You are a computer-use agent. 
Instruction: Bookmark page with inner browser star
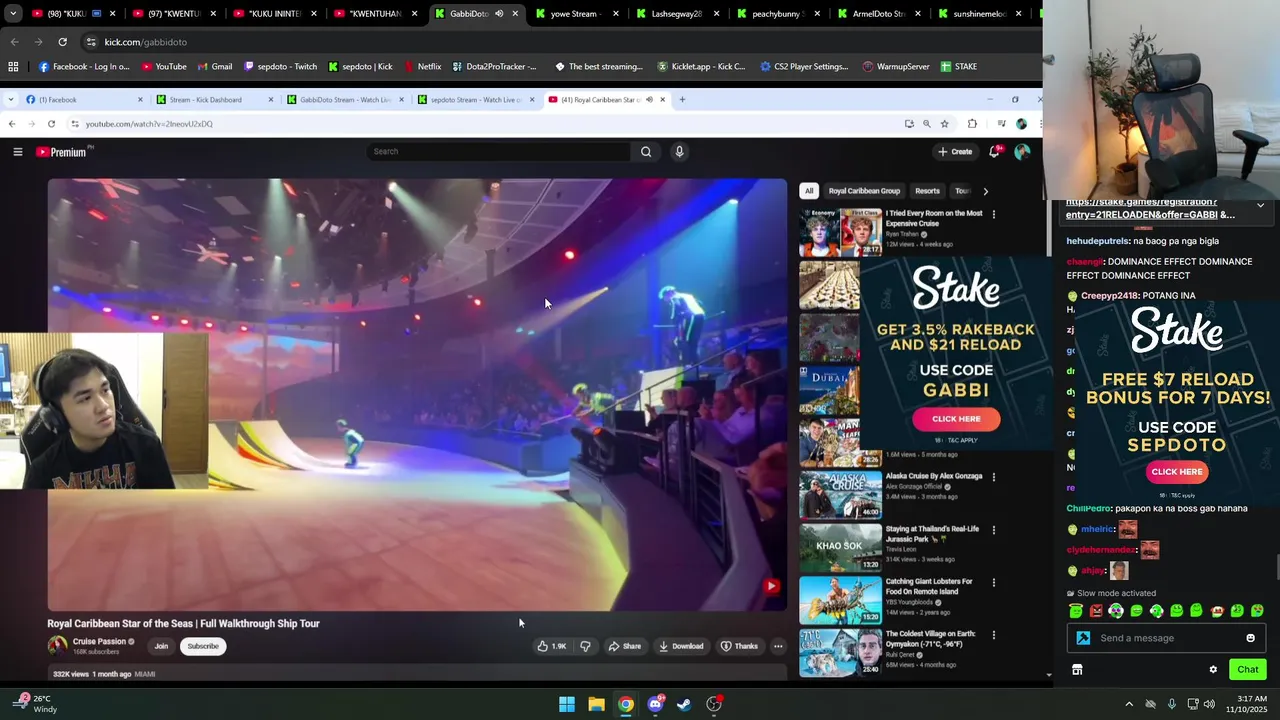944,124
